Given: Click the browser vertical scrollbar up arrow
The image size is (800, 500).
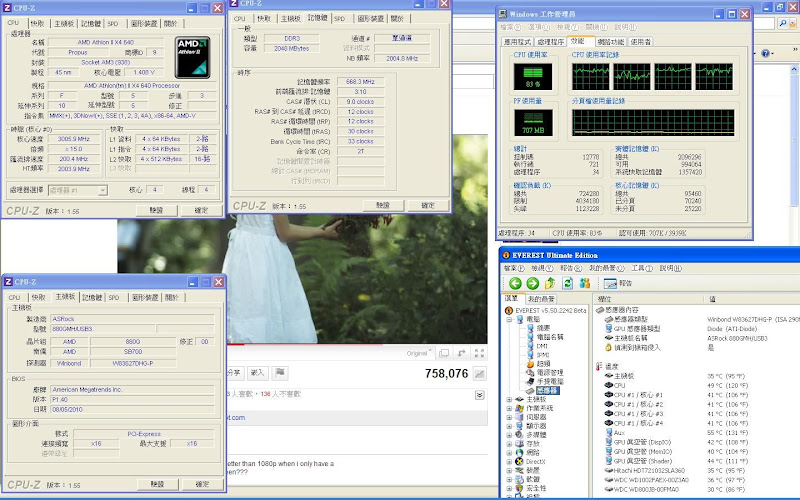Looking at the screenshot, I should [x=795, y=68].
